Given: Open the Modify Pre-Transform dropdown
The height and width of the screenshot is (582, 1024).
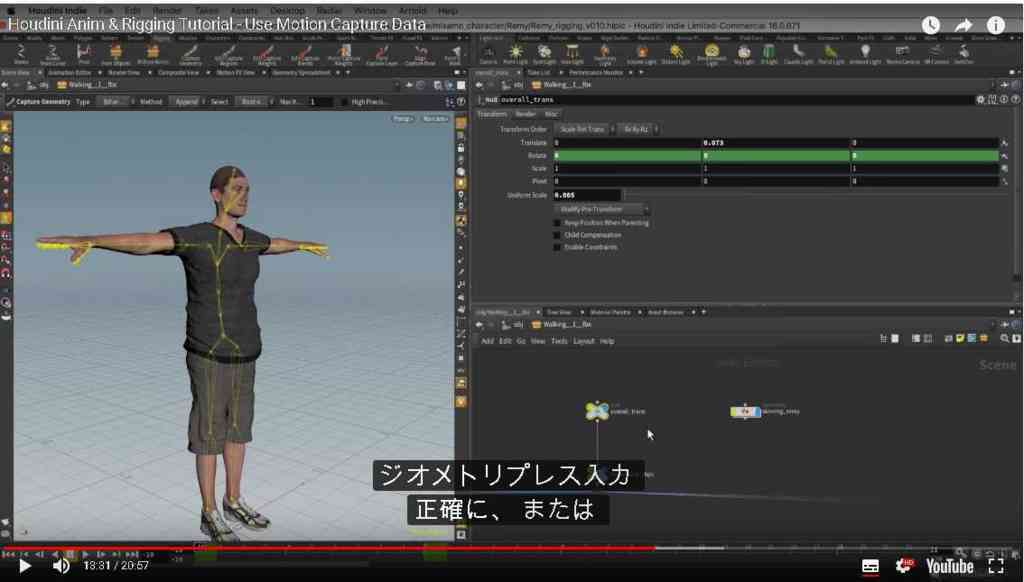Looking at the screenshot, I should pos(602,209).
